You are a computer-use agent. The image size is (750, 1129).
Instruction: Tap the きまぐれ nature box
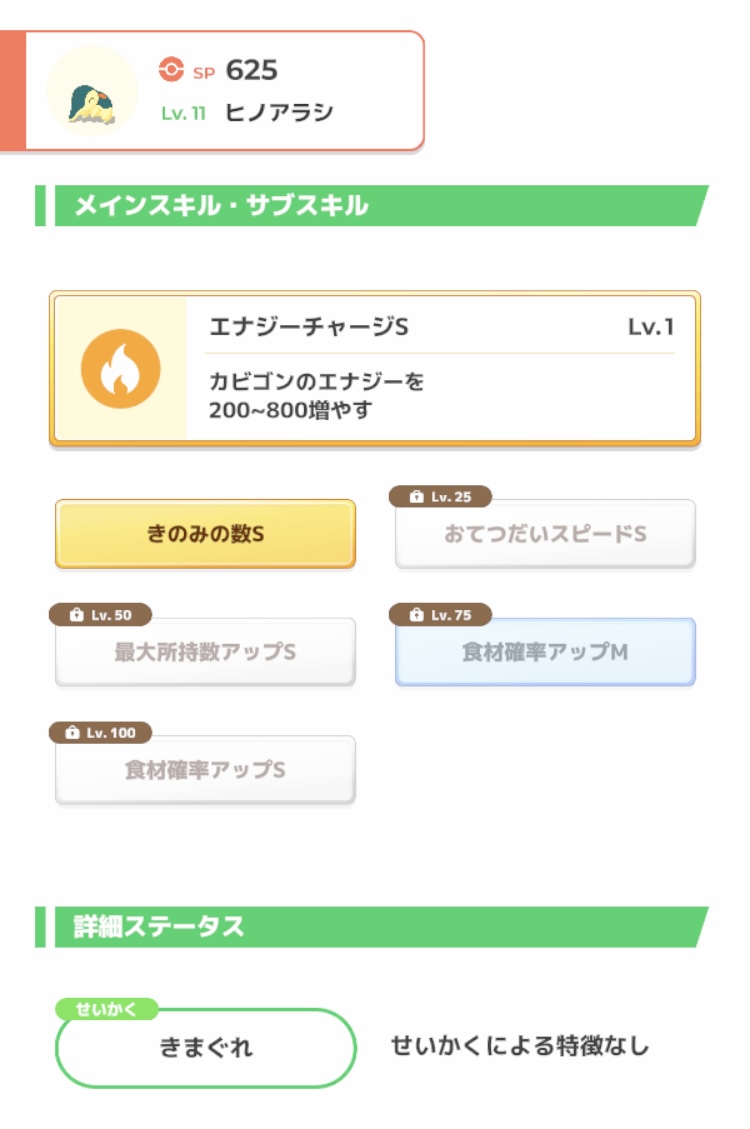pos(206,1048)
